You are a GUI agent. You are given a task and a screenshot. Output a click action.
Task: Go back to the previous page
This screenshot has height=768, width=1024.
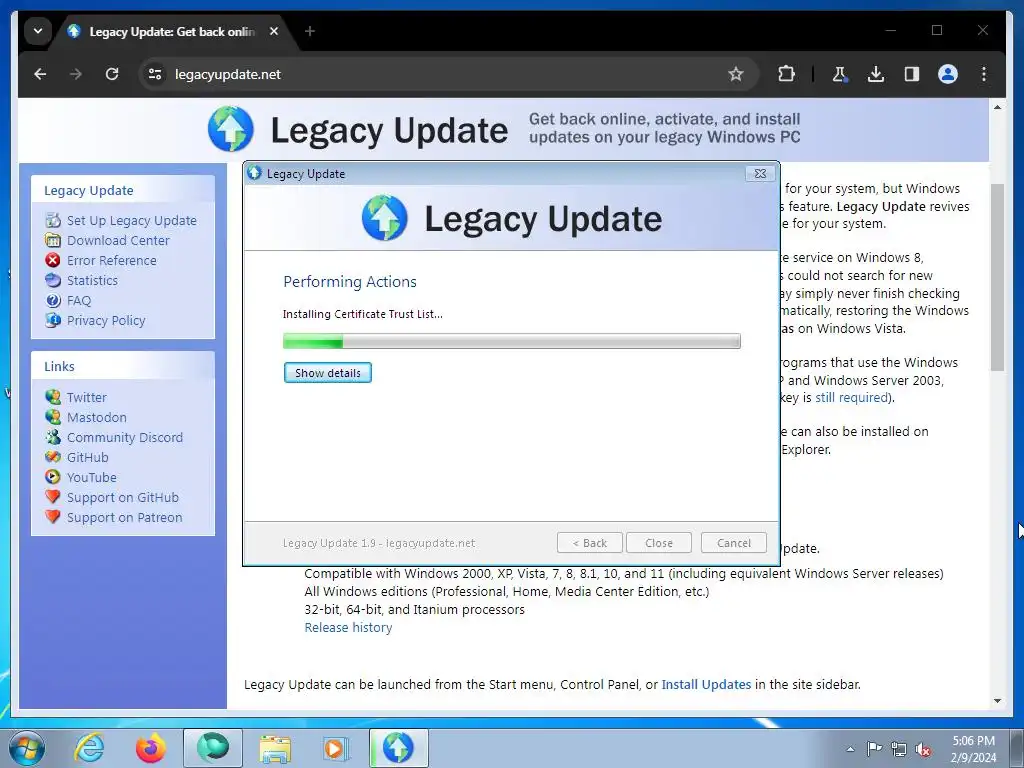click(40, 74)
